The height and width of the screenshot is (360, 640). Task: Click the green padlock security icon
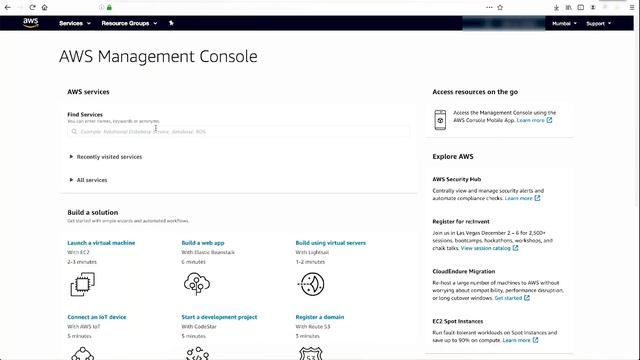(x=109, y=7)
